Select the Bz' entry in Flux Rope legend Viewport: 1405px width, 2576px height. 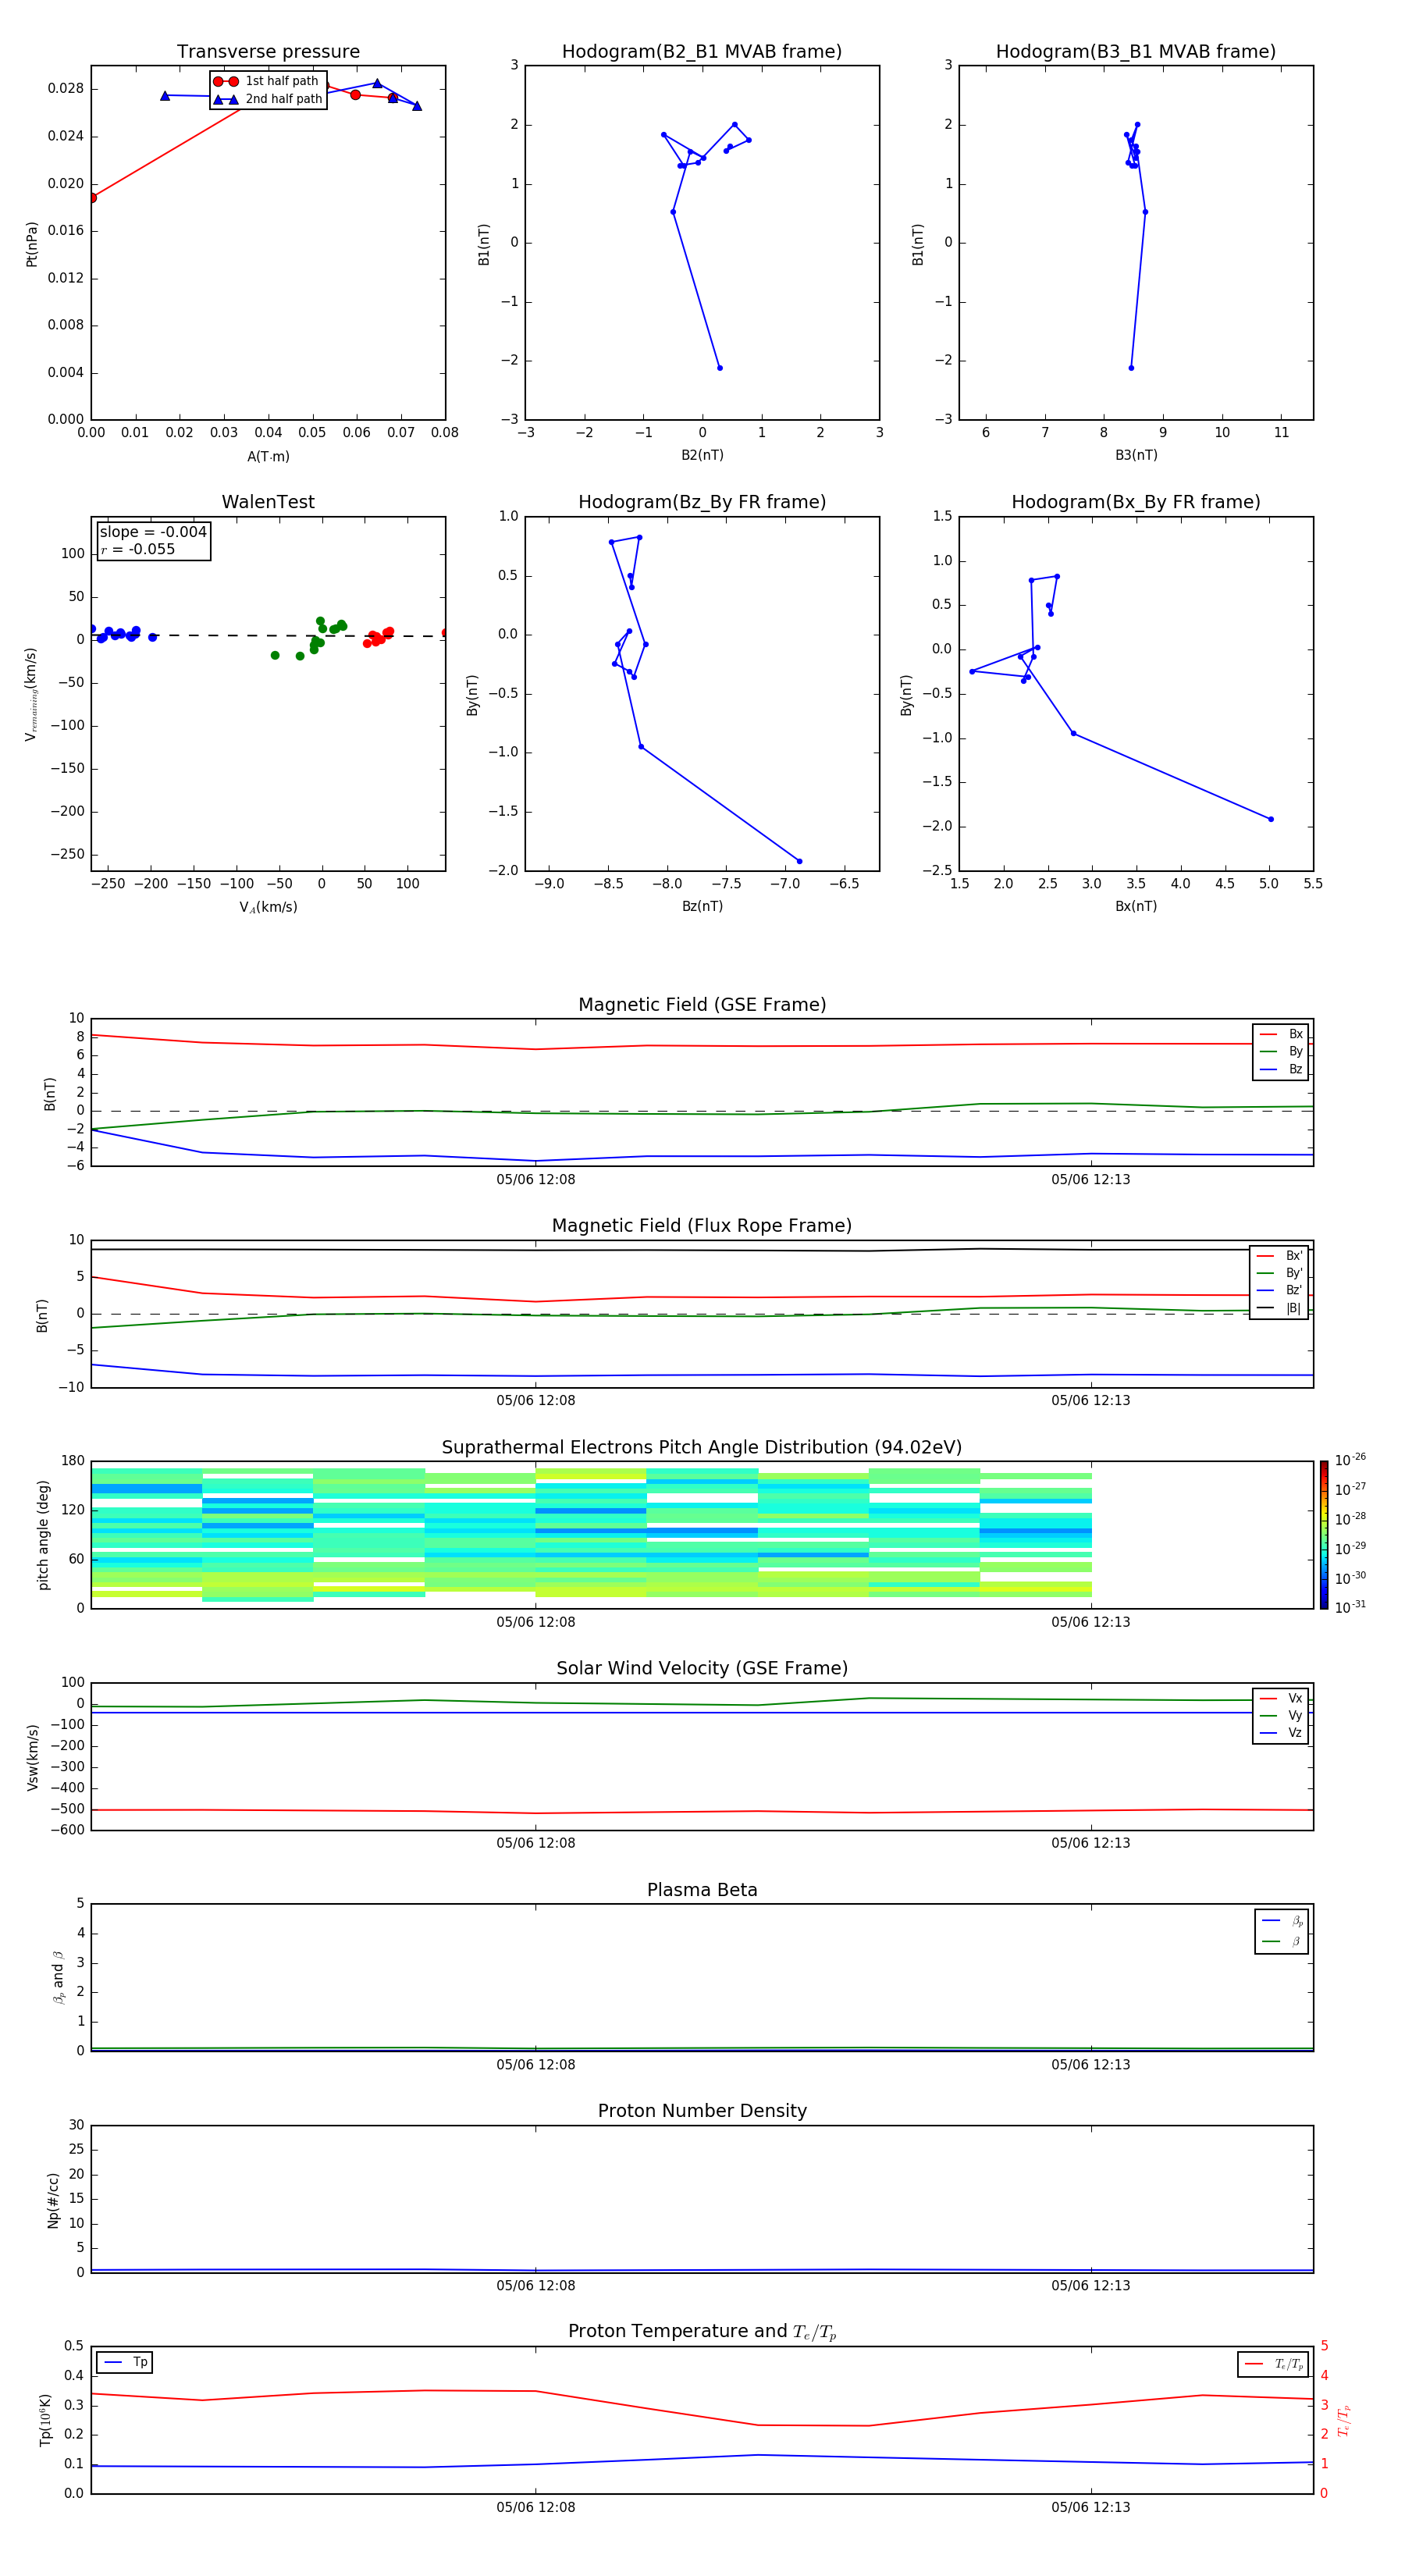click(1279, 1291)
